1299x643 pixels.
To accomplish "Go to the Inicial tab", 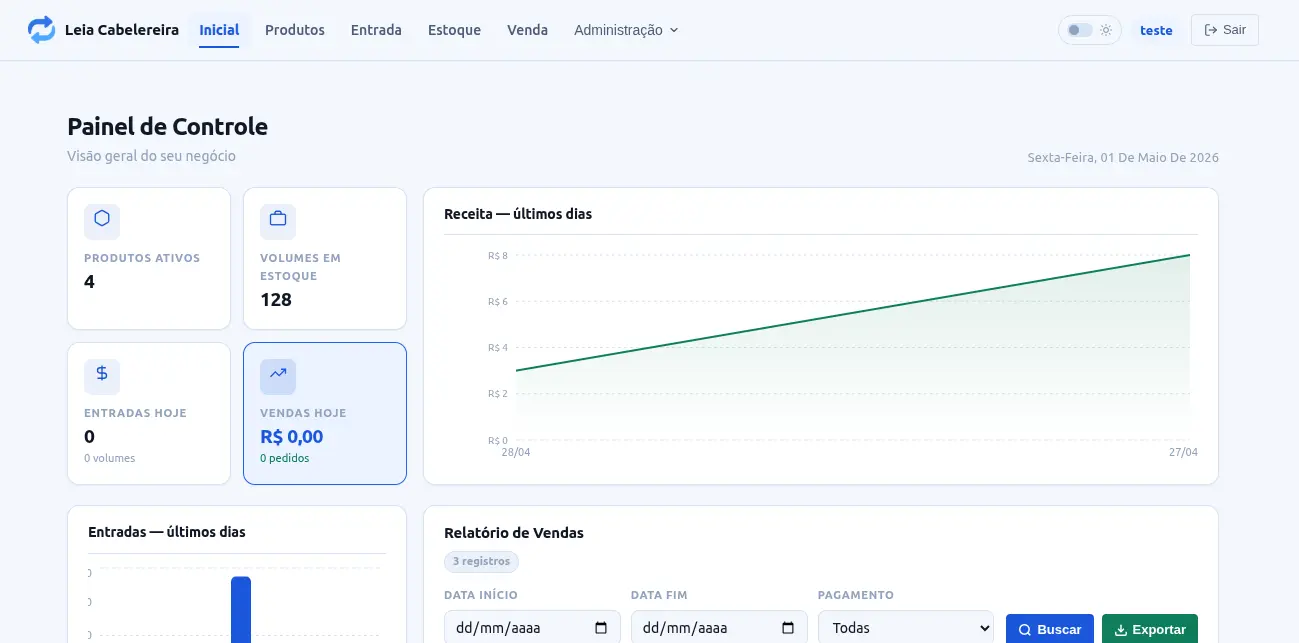I will pos(219,30).
